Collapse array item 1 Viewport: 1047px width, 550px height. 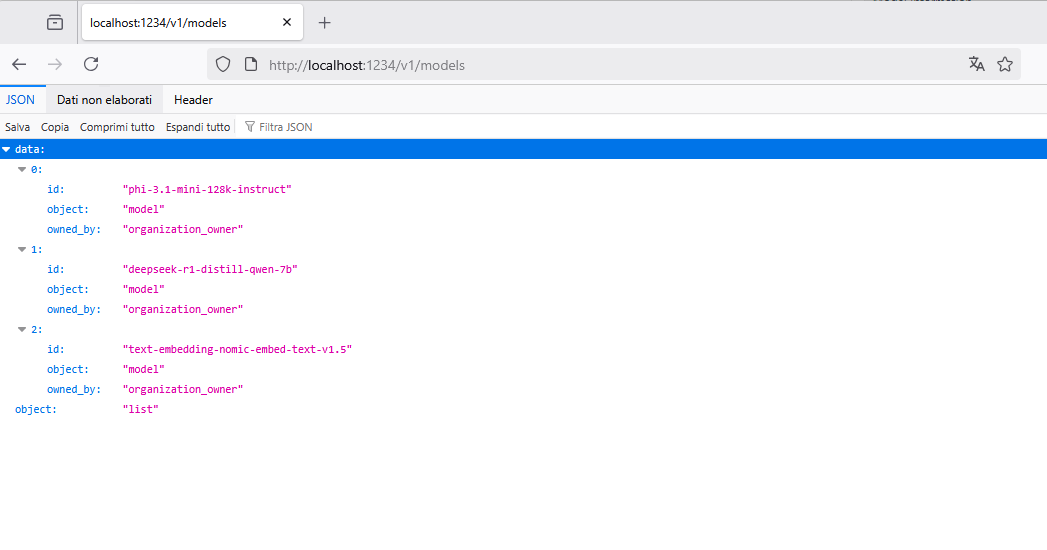coord(22,250)
